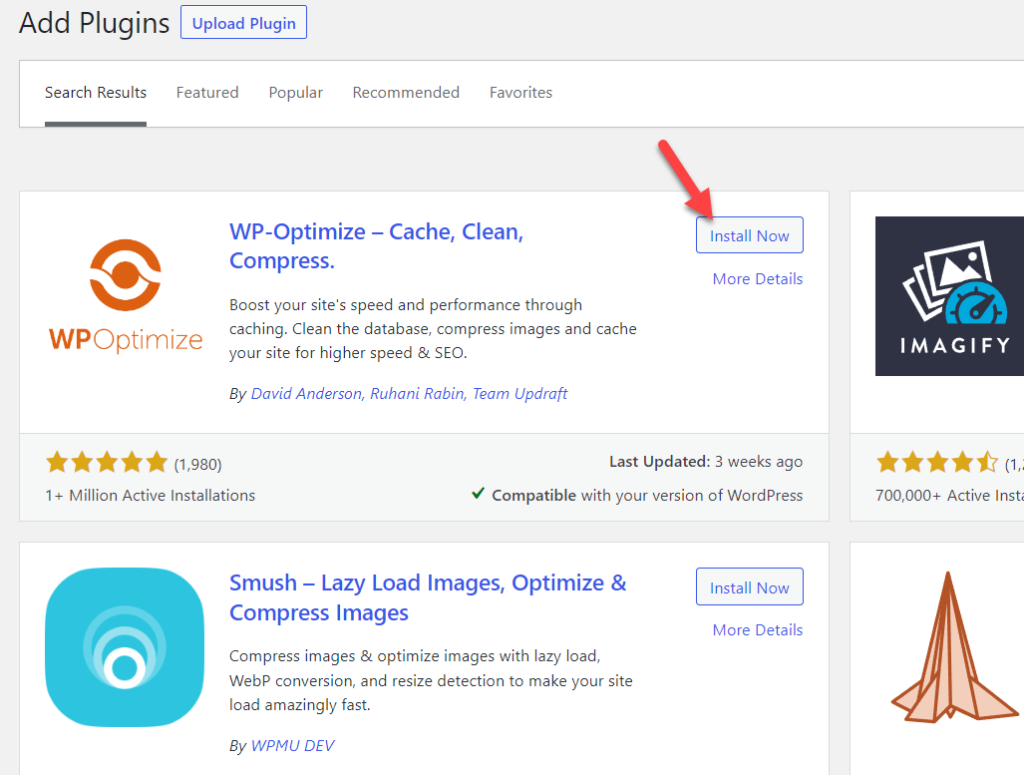Install the Smush plugin now
Image resolution: width=1024 pixels, height=775 pixels.
click(749, 588)
